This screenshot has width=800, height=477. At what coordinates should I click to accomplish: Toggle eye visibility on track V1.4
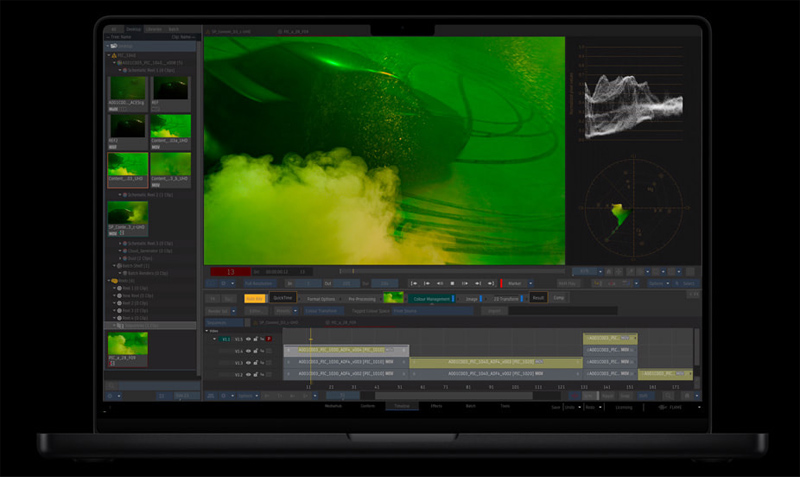247,351
